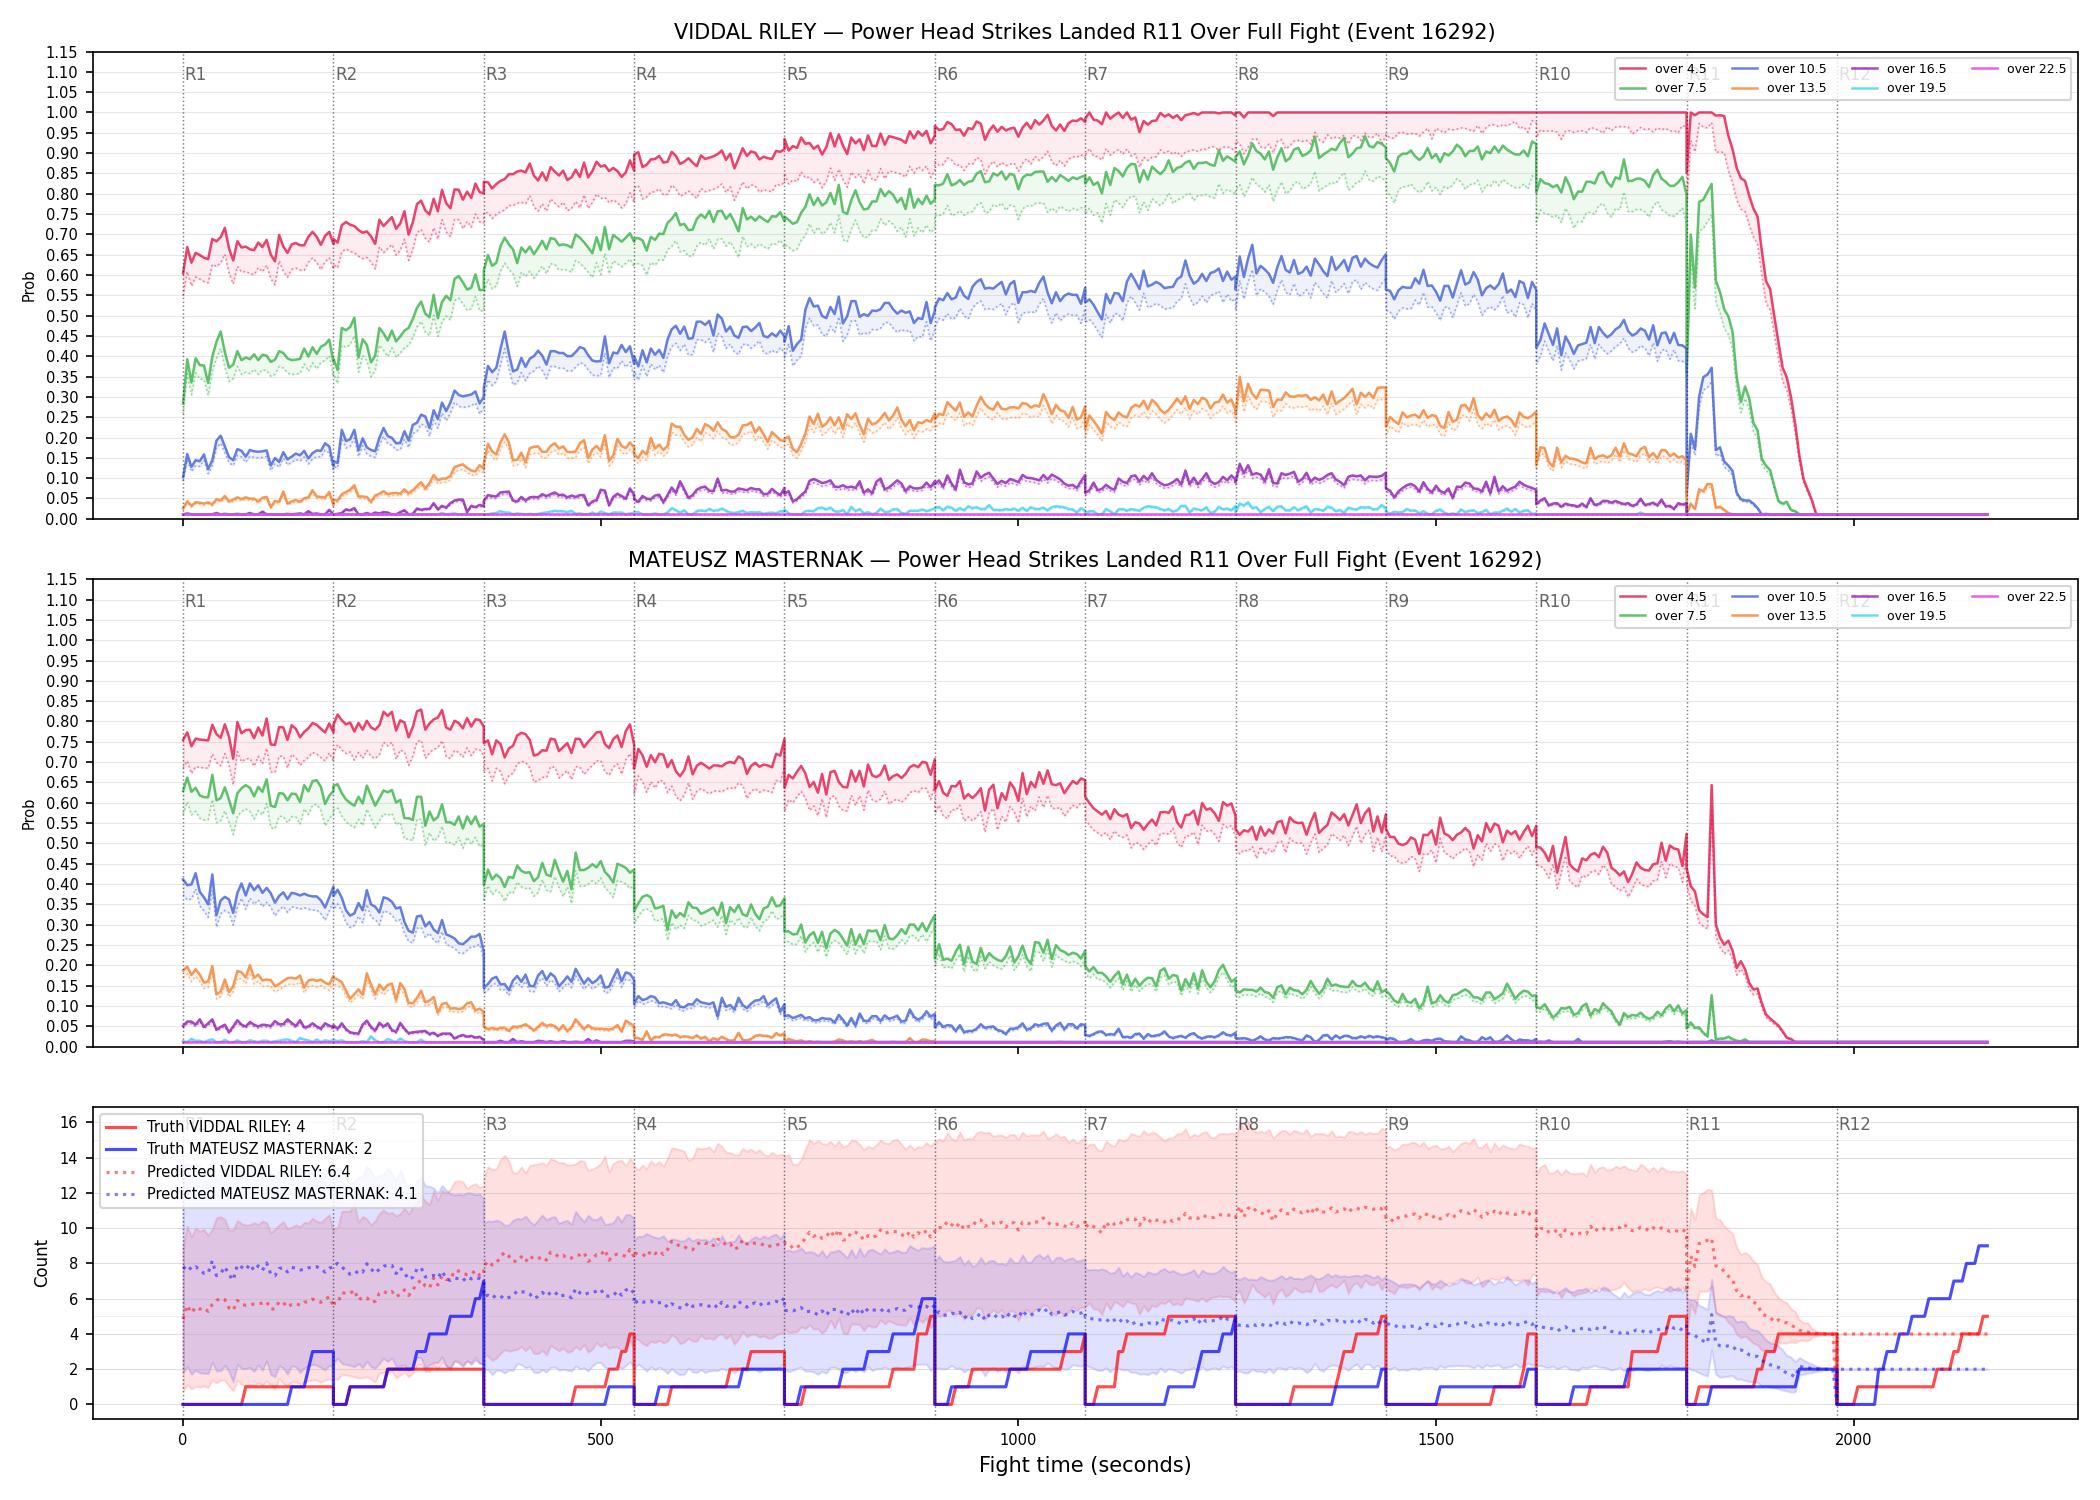Click 'Truth MATEUSZ MASTERNAK: 2' legend entry
This screenshot has width=2100, height=1500.
(259, 1149)
